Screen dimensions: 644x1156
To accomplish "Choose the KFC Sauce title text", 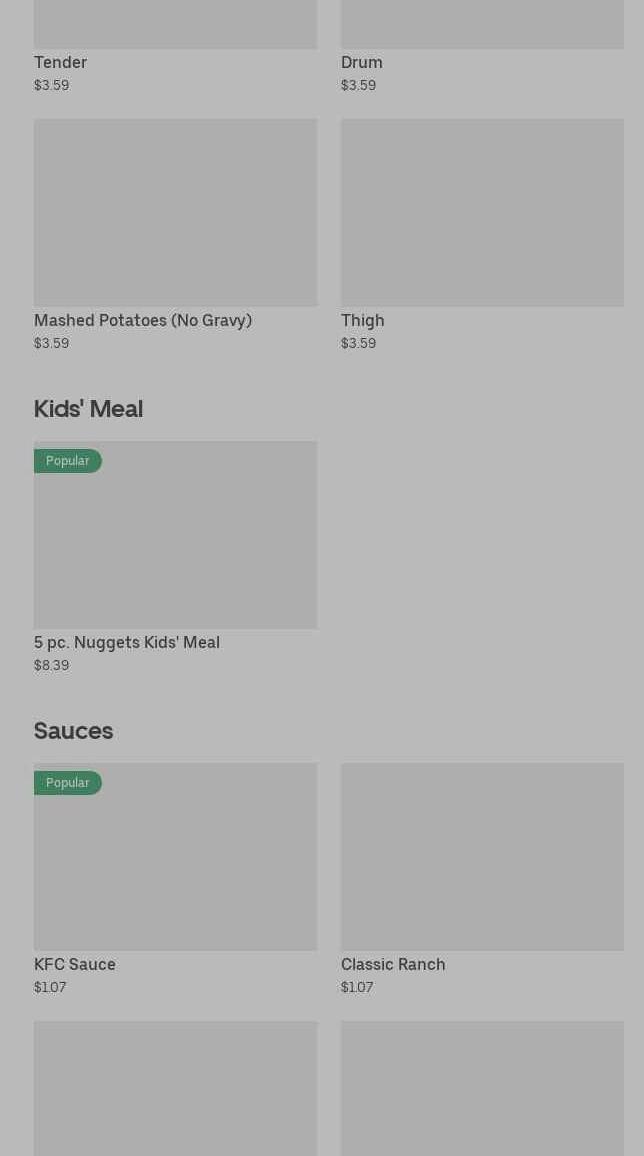I will [x=75, y=964].
